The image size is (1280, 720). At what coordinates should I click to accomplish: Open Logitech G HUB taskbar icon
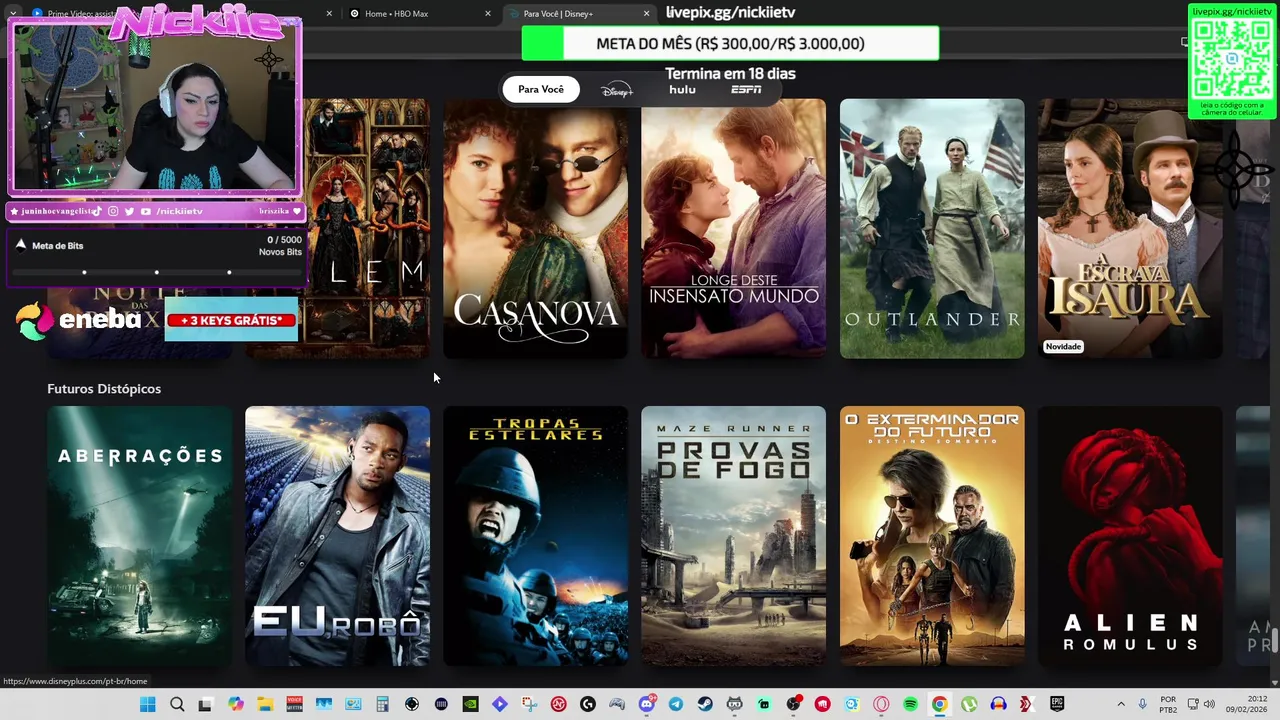point(588,704)
